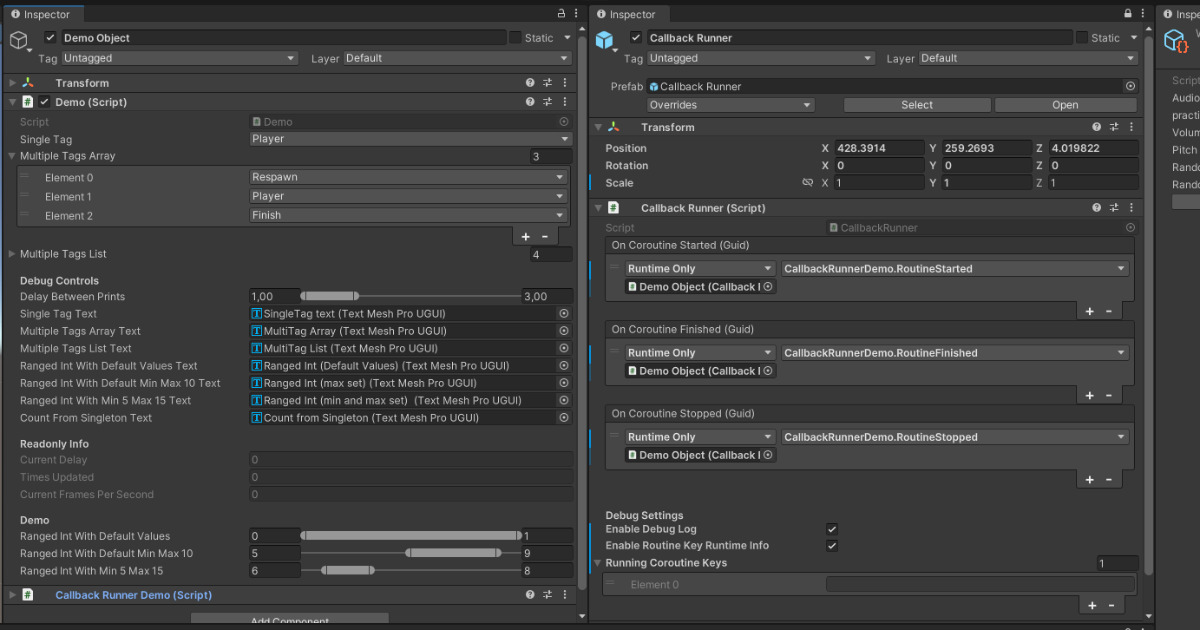Viewport: 1200px width, 630px height.
Task: Toggle Static checkbox for Demo Object
Action: point(516,38)
